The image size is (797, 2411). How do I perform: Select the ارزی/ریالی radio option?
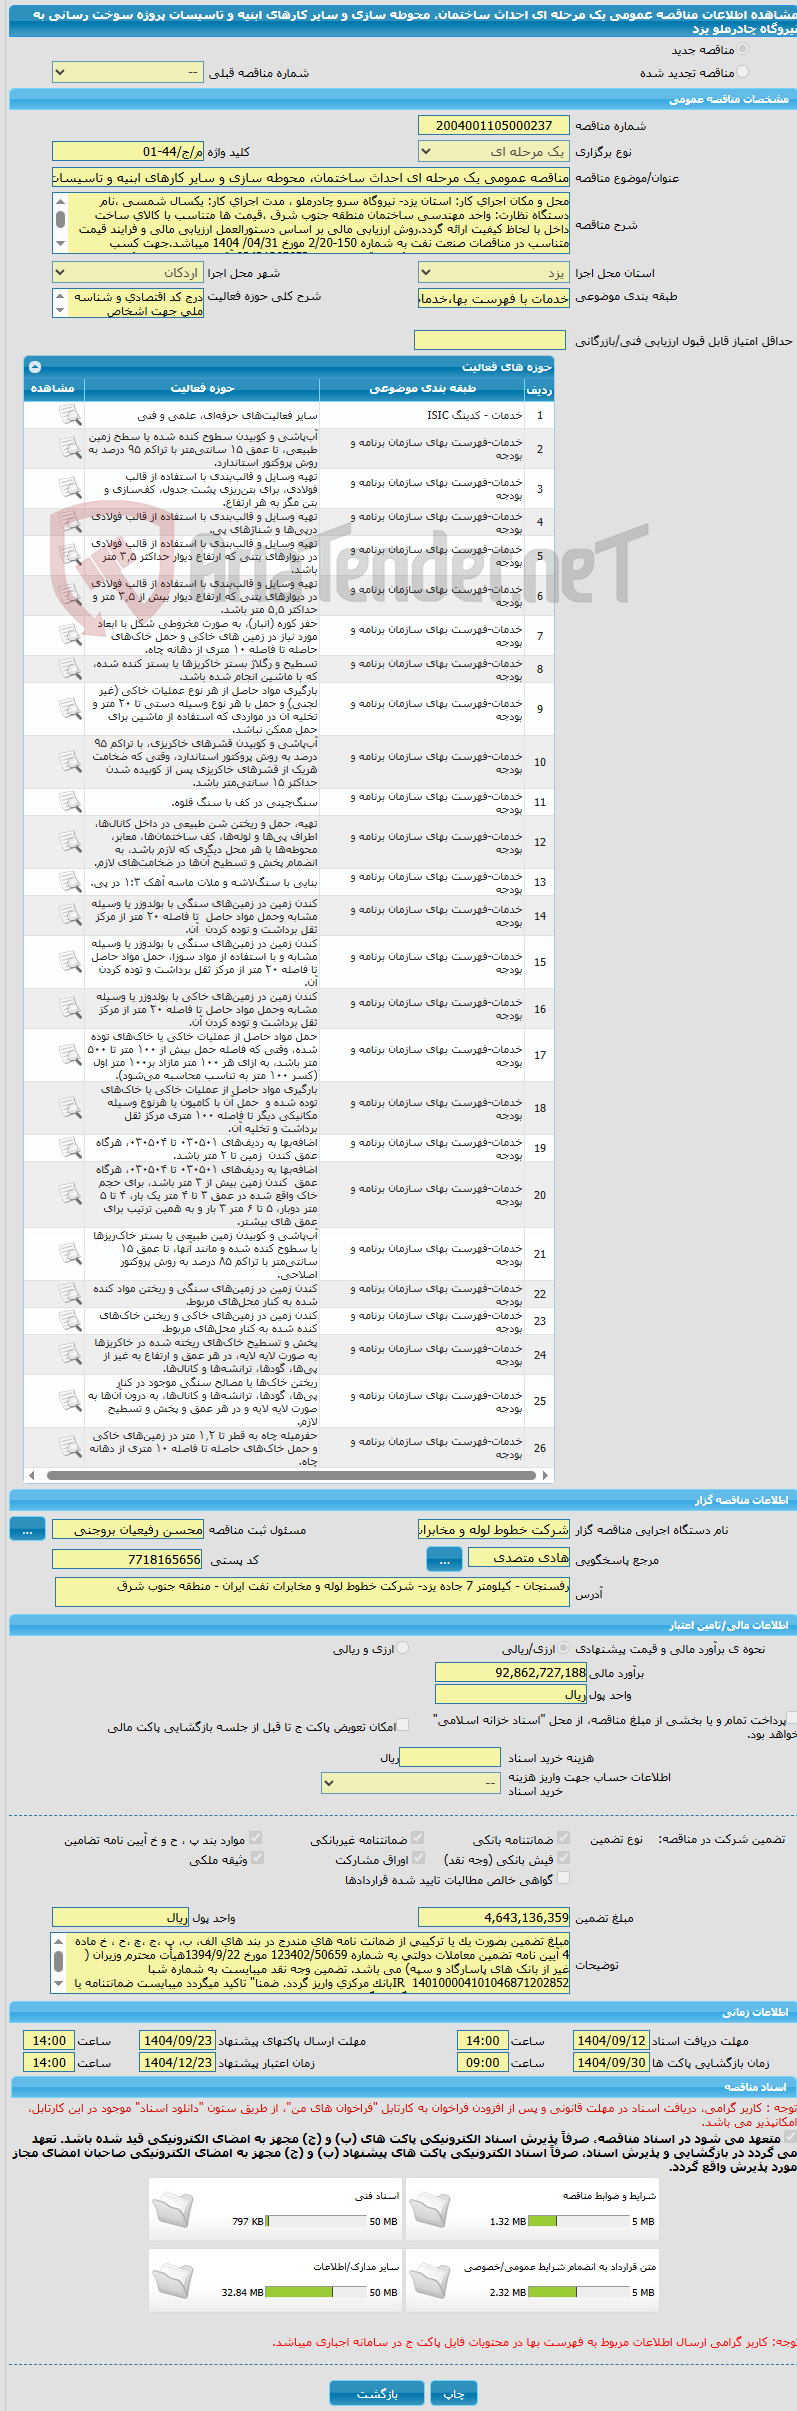(x=565, y=1649)
